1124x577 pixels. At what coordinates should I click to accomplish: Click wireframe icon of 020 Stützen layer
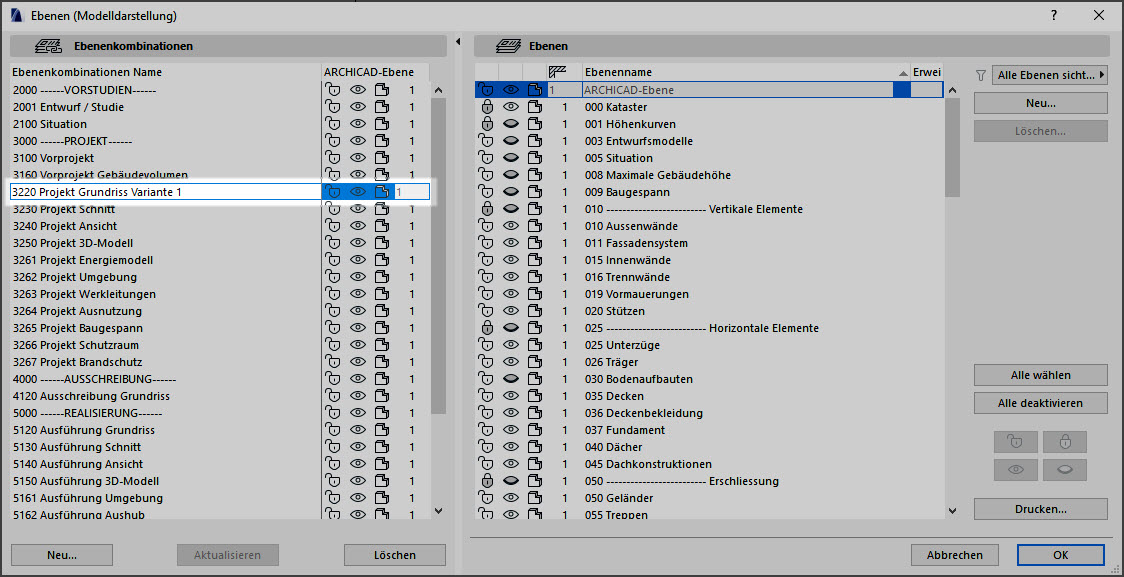click(x=534, y=311)
